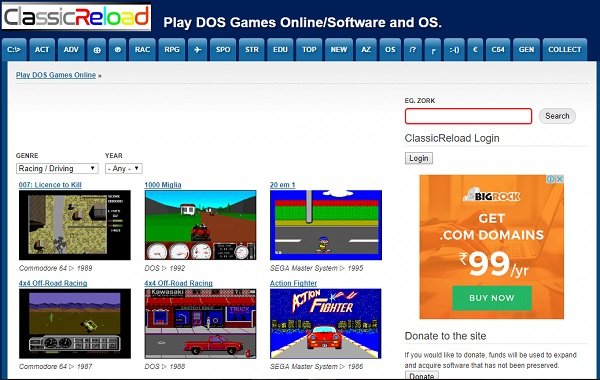Open the C64 tab

(x=498, y=50)
